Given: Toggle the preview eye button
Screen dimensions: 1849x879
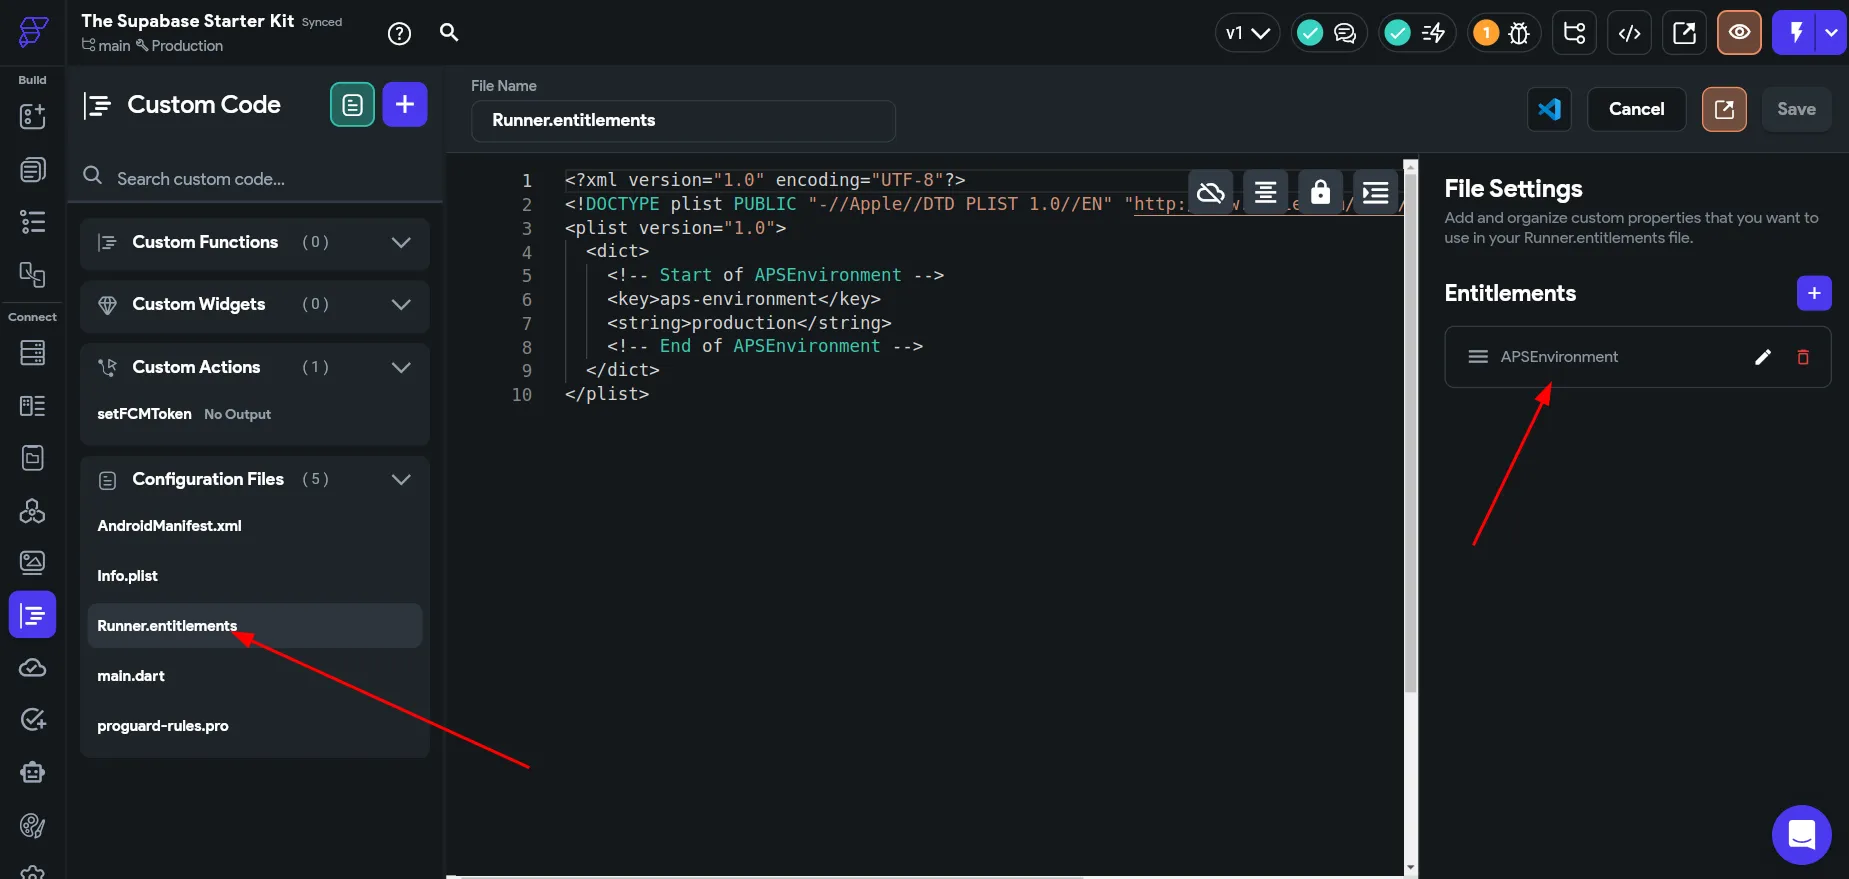Looking at the screenshot, I should tap(1739, 33).
